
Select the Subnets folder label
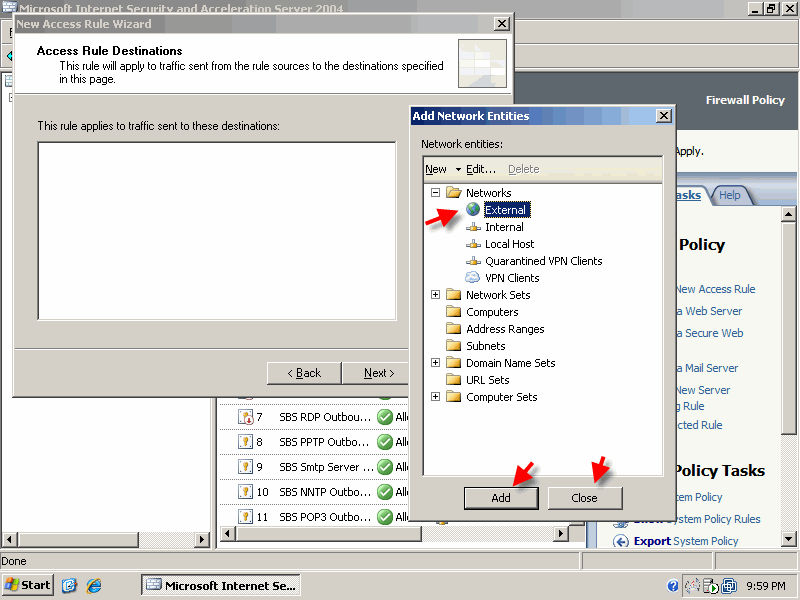485,345
